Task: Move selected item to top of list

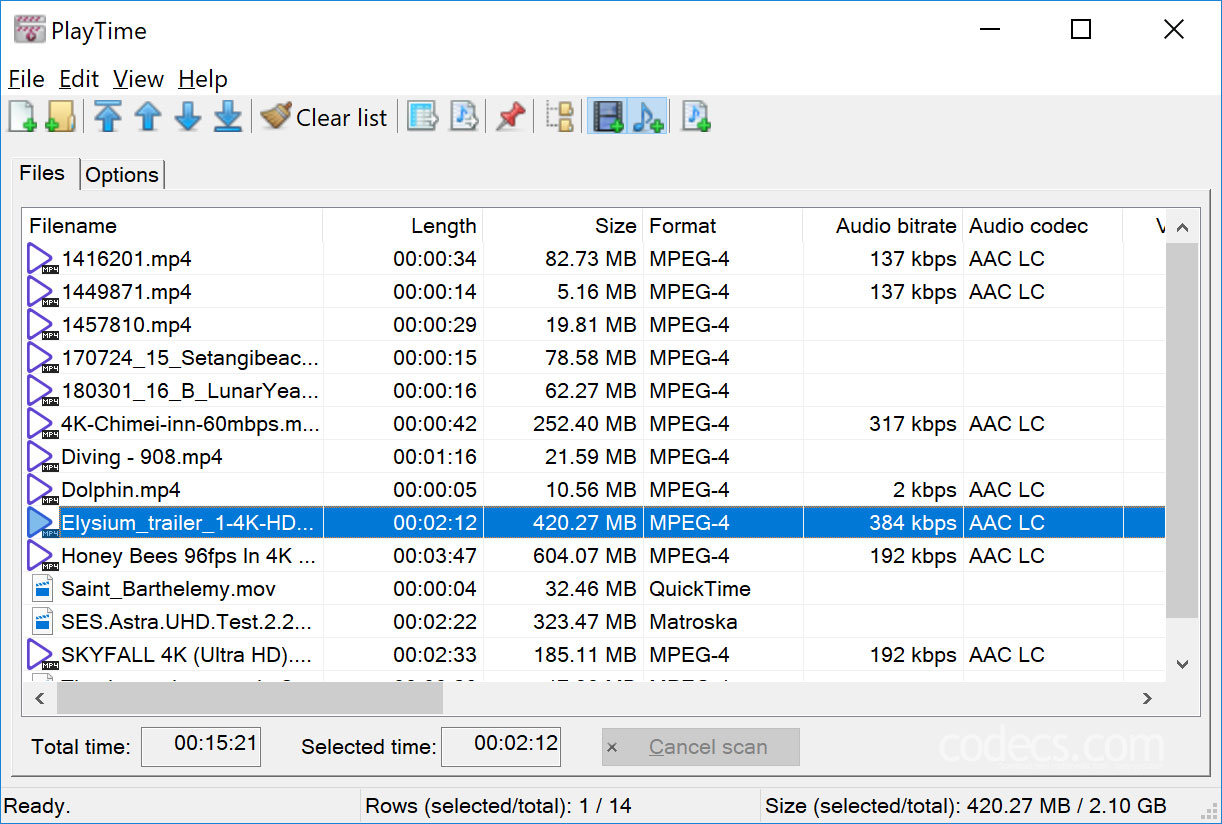Action: (x=108, y=117)
